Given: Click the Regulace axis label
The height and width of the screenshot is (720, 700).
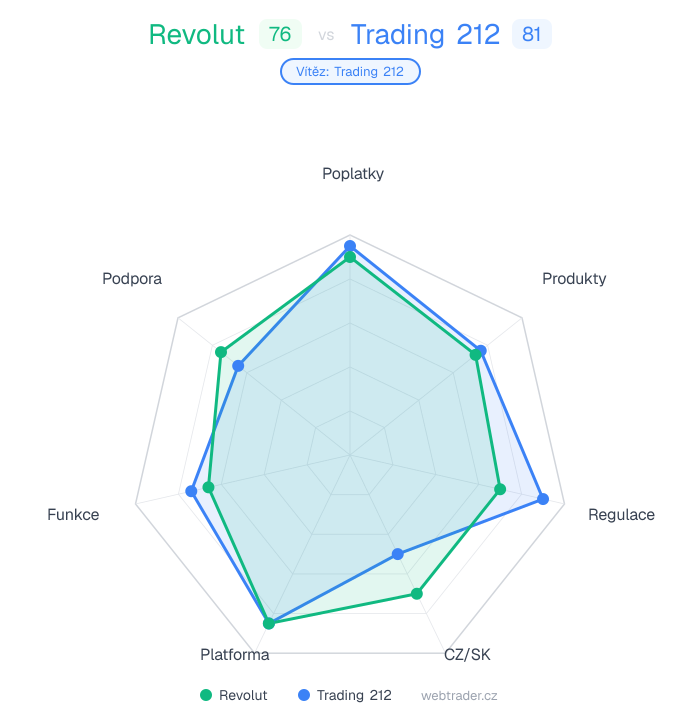Looking at the screenshot, I should [621, 515].
